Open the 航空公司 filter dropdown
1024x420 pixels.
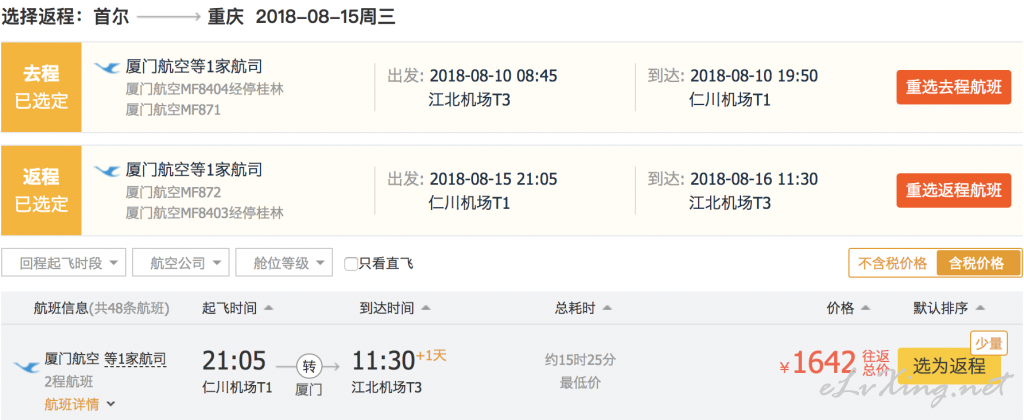click(181, 263)
